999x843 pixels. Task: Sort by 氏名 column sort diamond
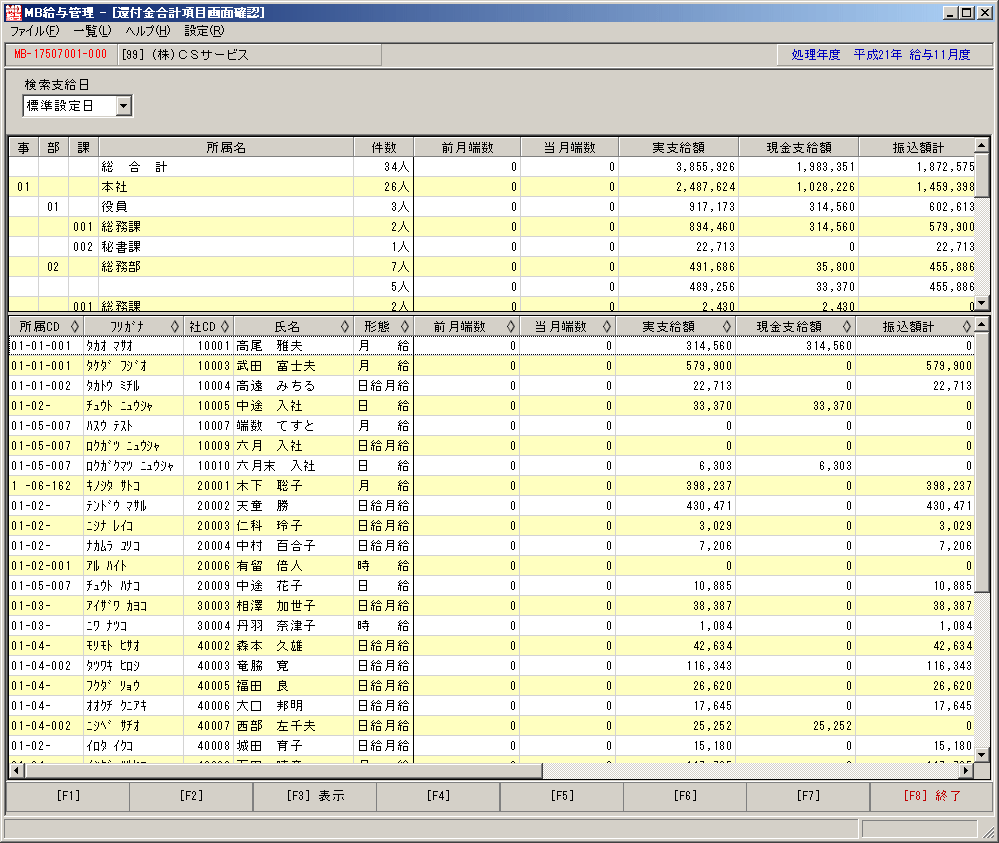point(345,327)
